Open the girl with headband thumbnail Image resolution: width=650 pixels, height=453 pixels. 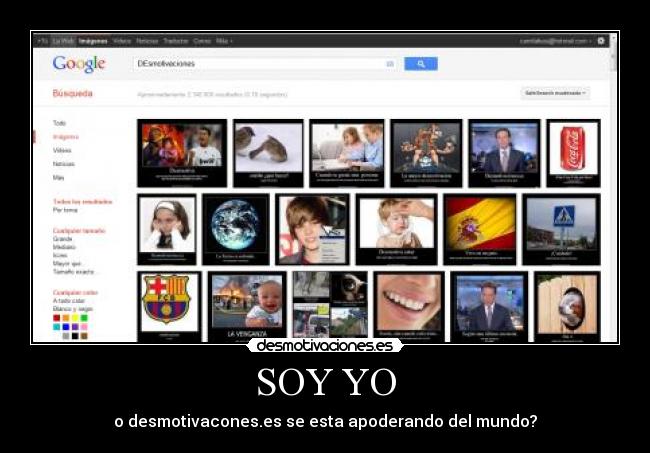click(167, 230)
